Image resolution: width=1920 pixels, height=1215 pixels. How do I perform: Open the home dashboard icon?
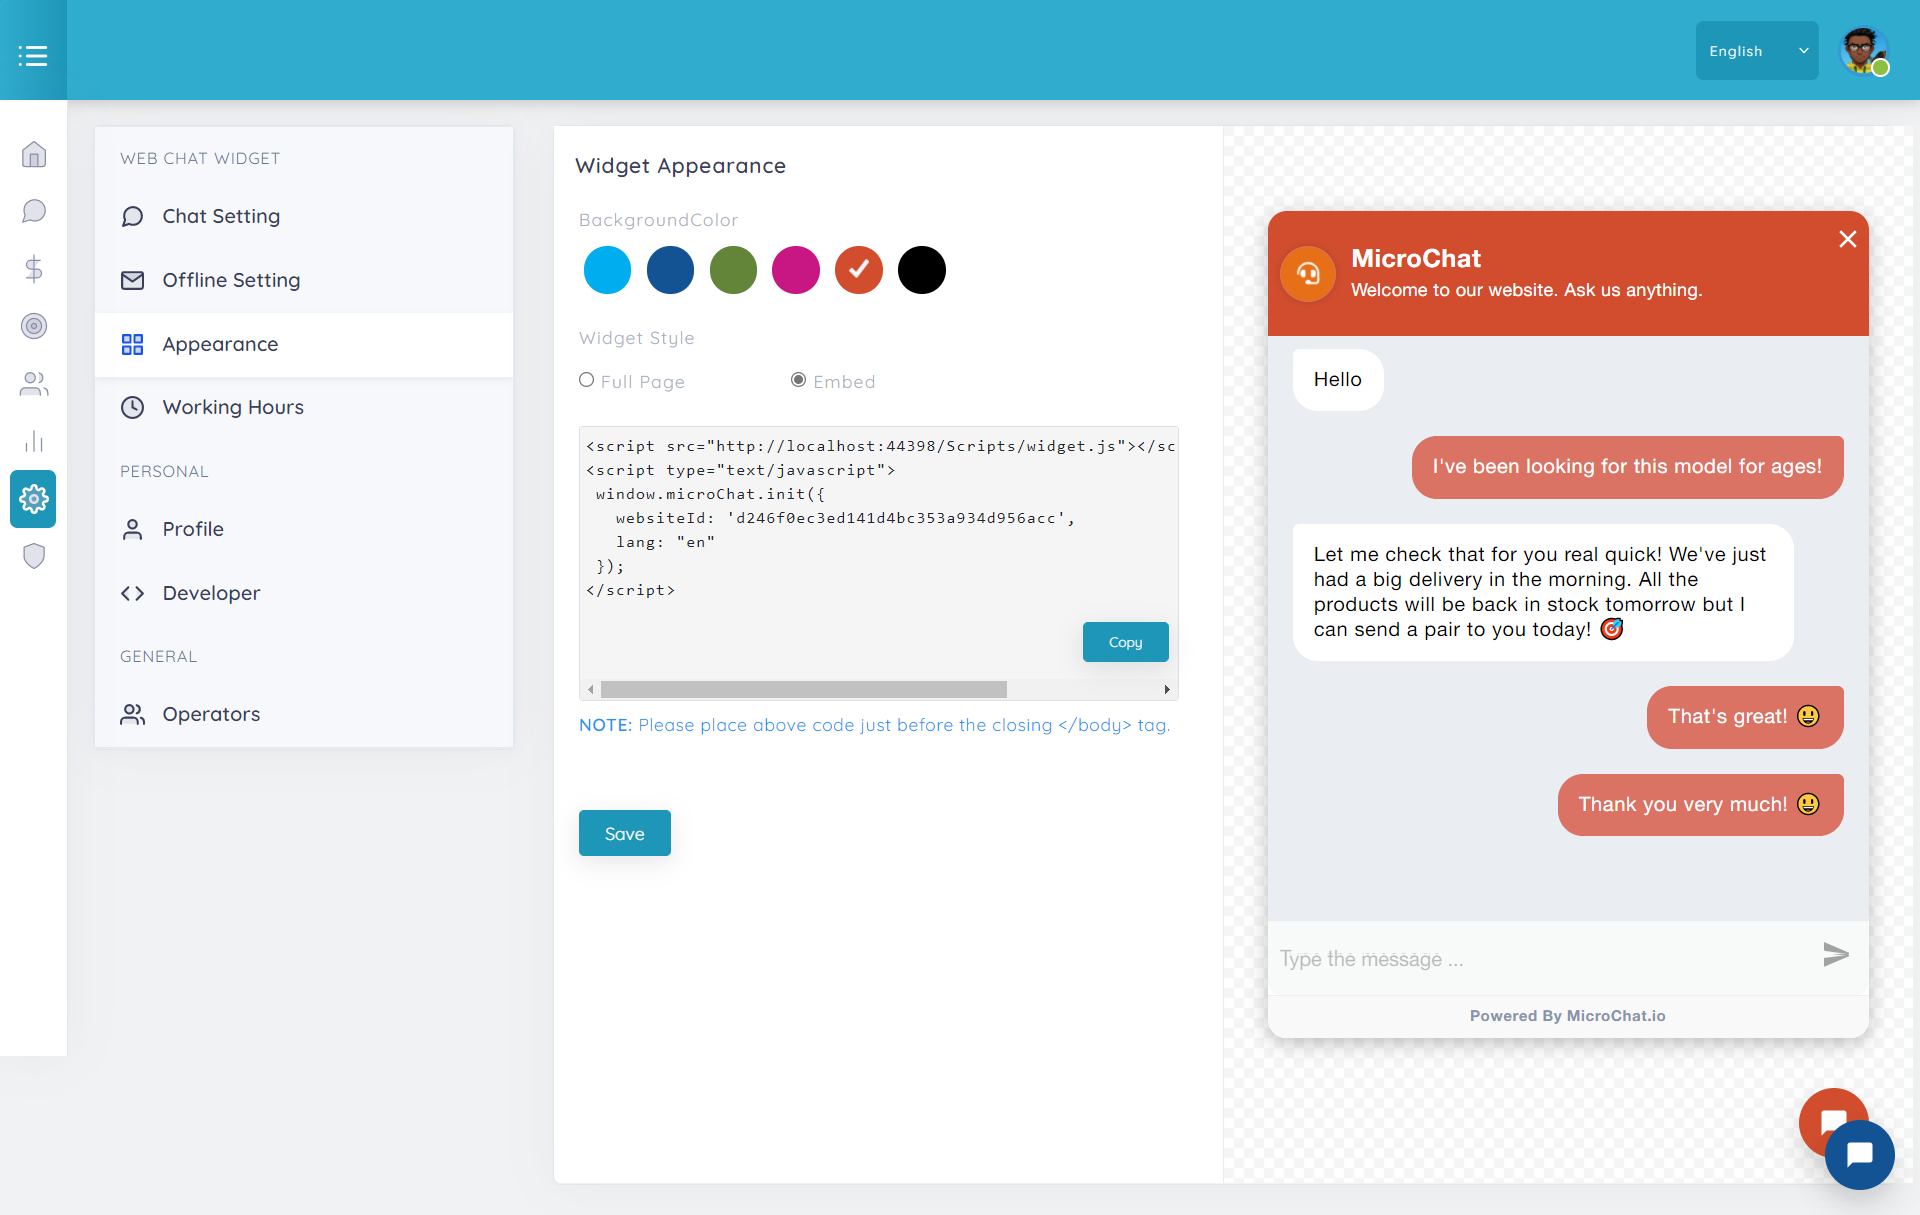[33, 155]
